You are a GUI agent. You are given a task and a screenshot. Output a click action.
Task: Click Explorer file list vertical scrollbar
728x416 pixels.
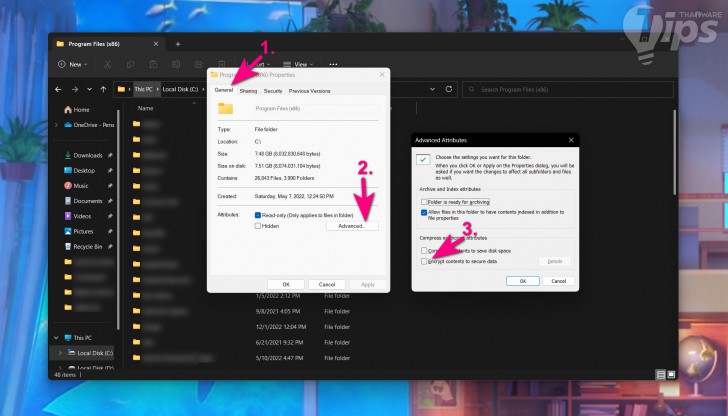coord(675,152)
